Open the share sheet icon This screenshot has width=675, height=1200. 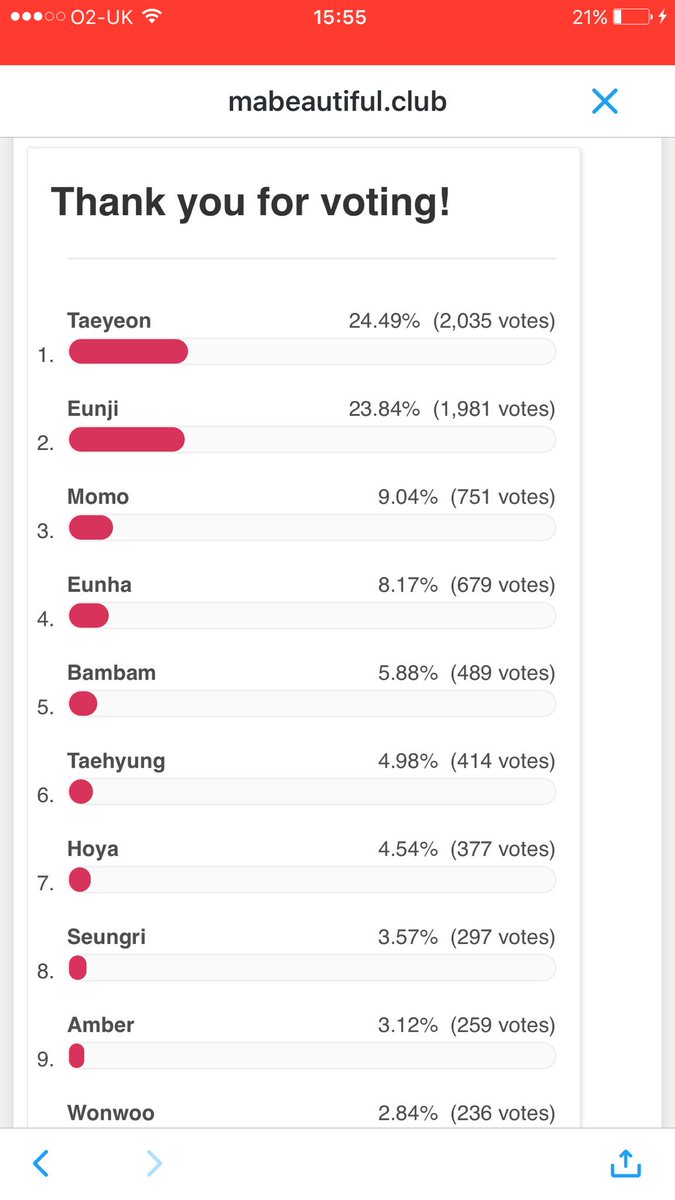point(625,1162)
